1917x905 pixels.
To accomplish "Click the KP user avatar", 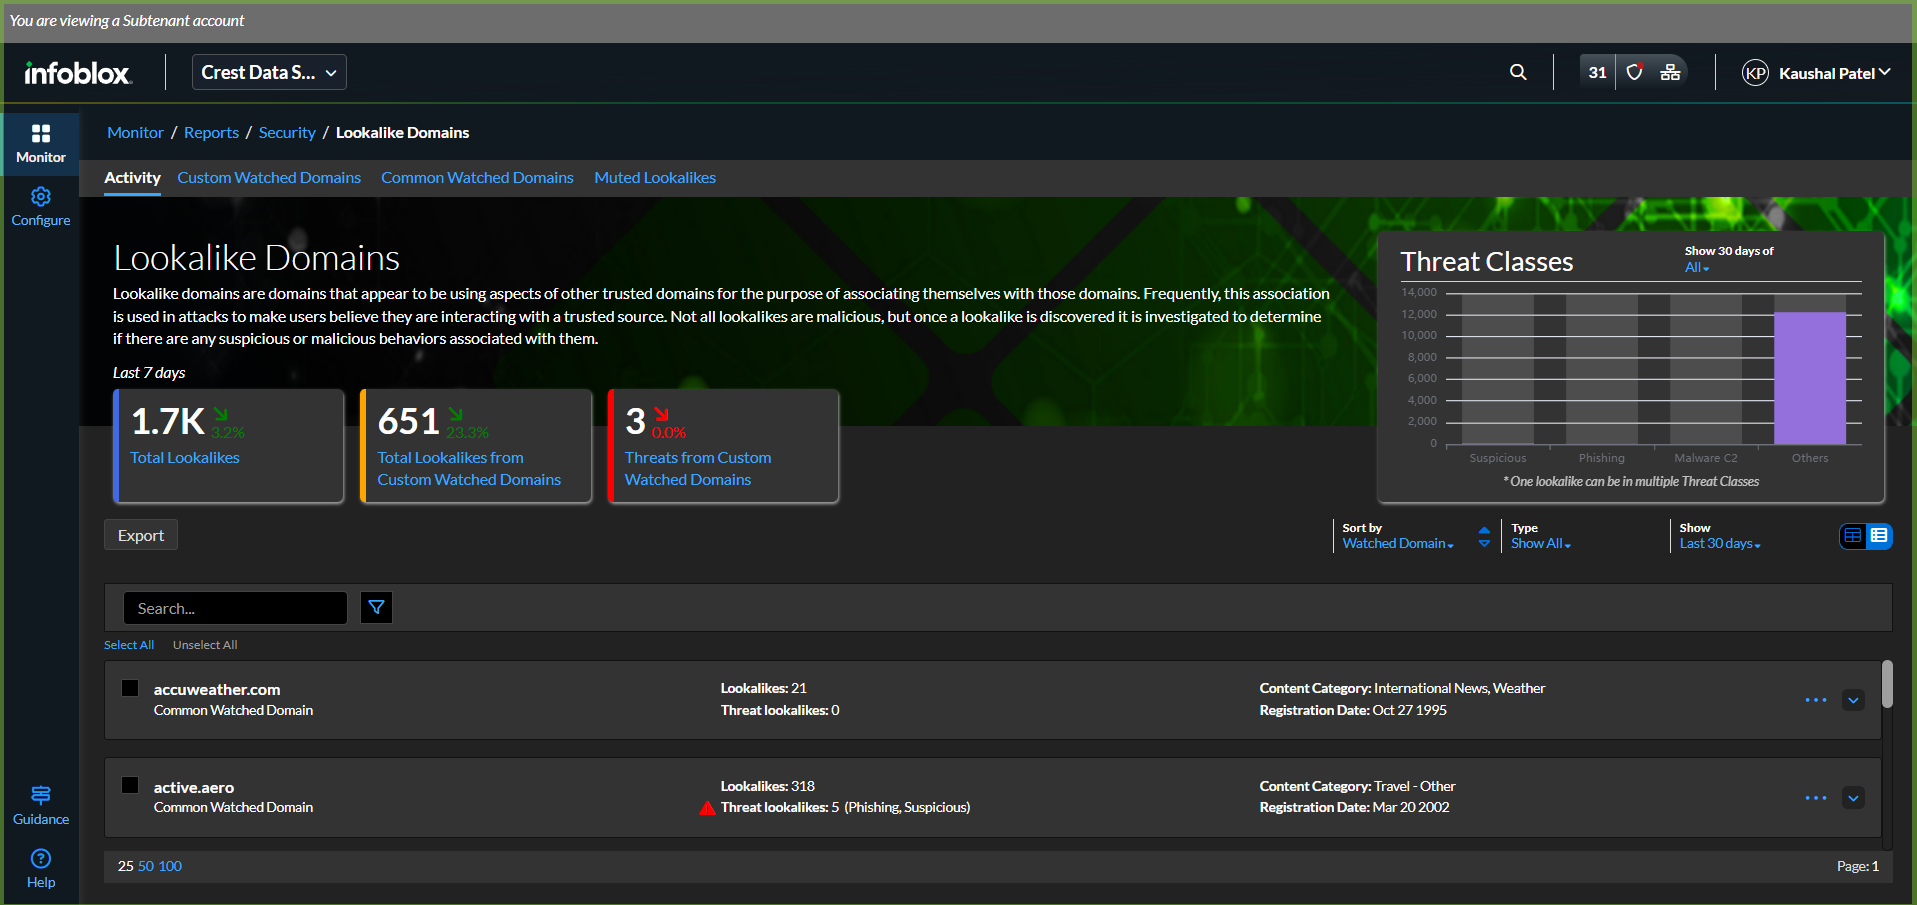I will point(1755,73).
